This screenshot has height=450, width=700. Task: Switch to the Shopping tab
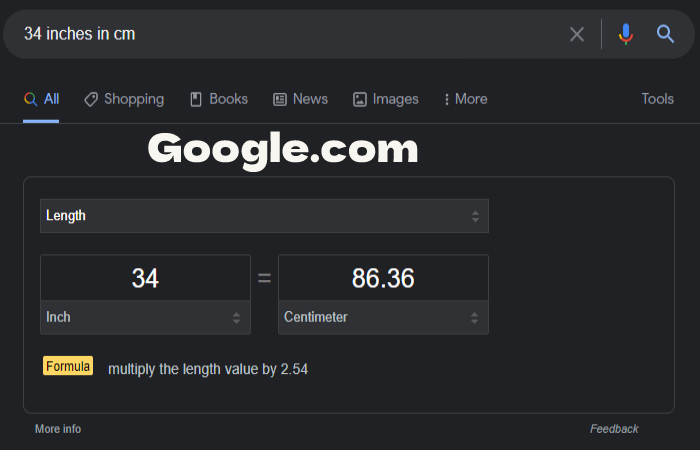[x=124, y=99]
